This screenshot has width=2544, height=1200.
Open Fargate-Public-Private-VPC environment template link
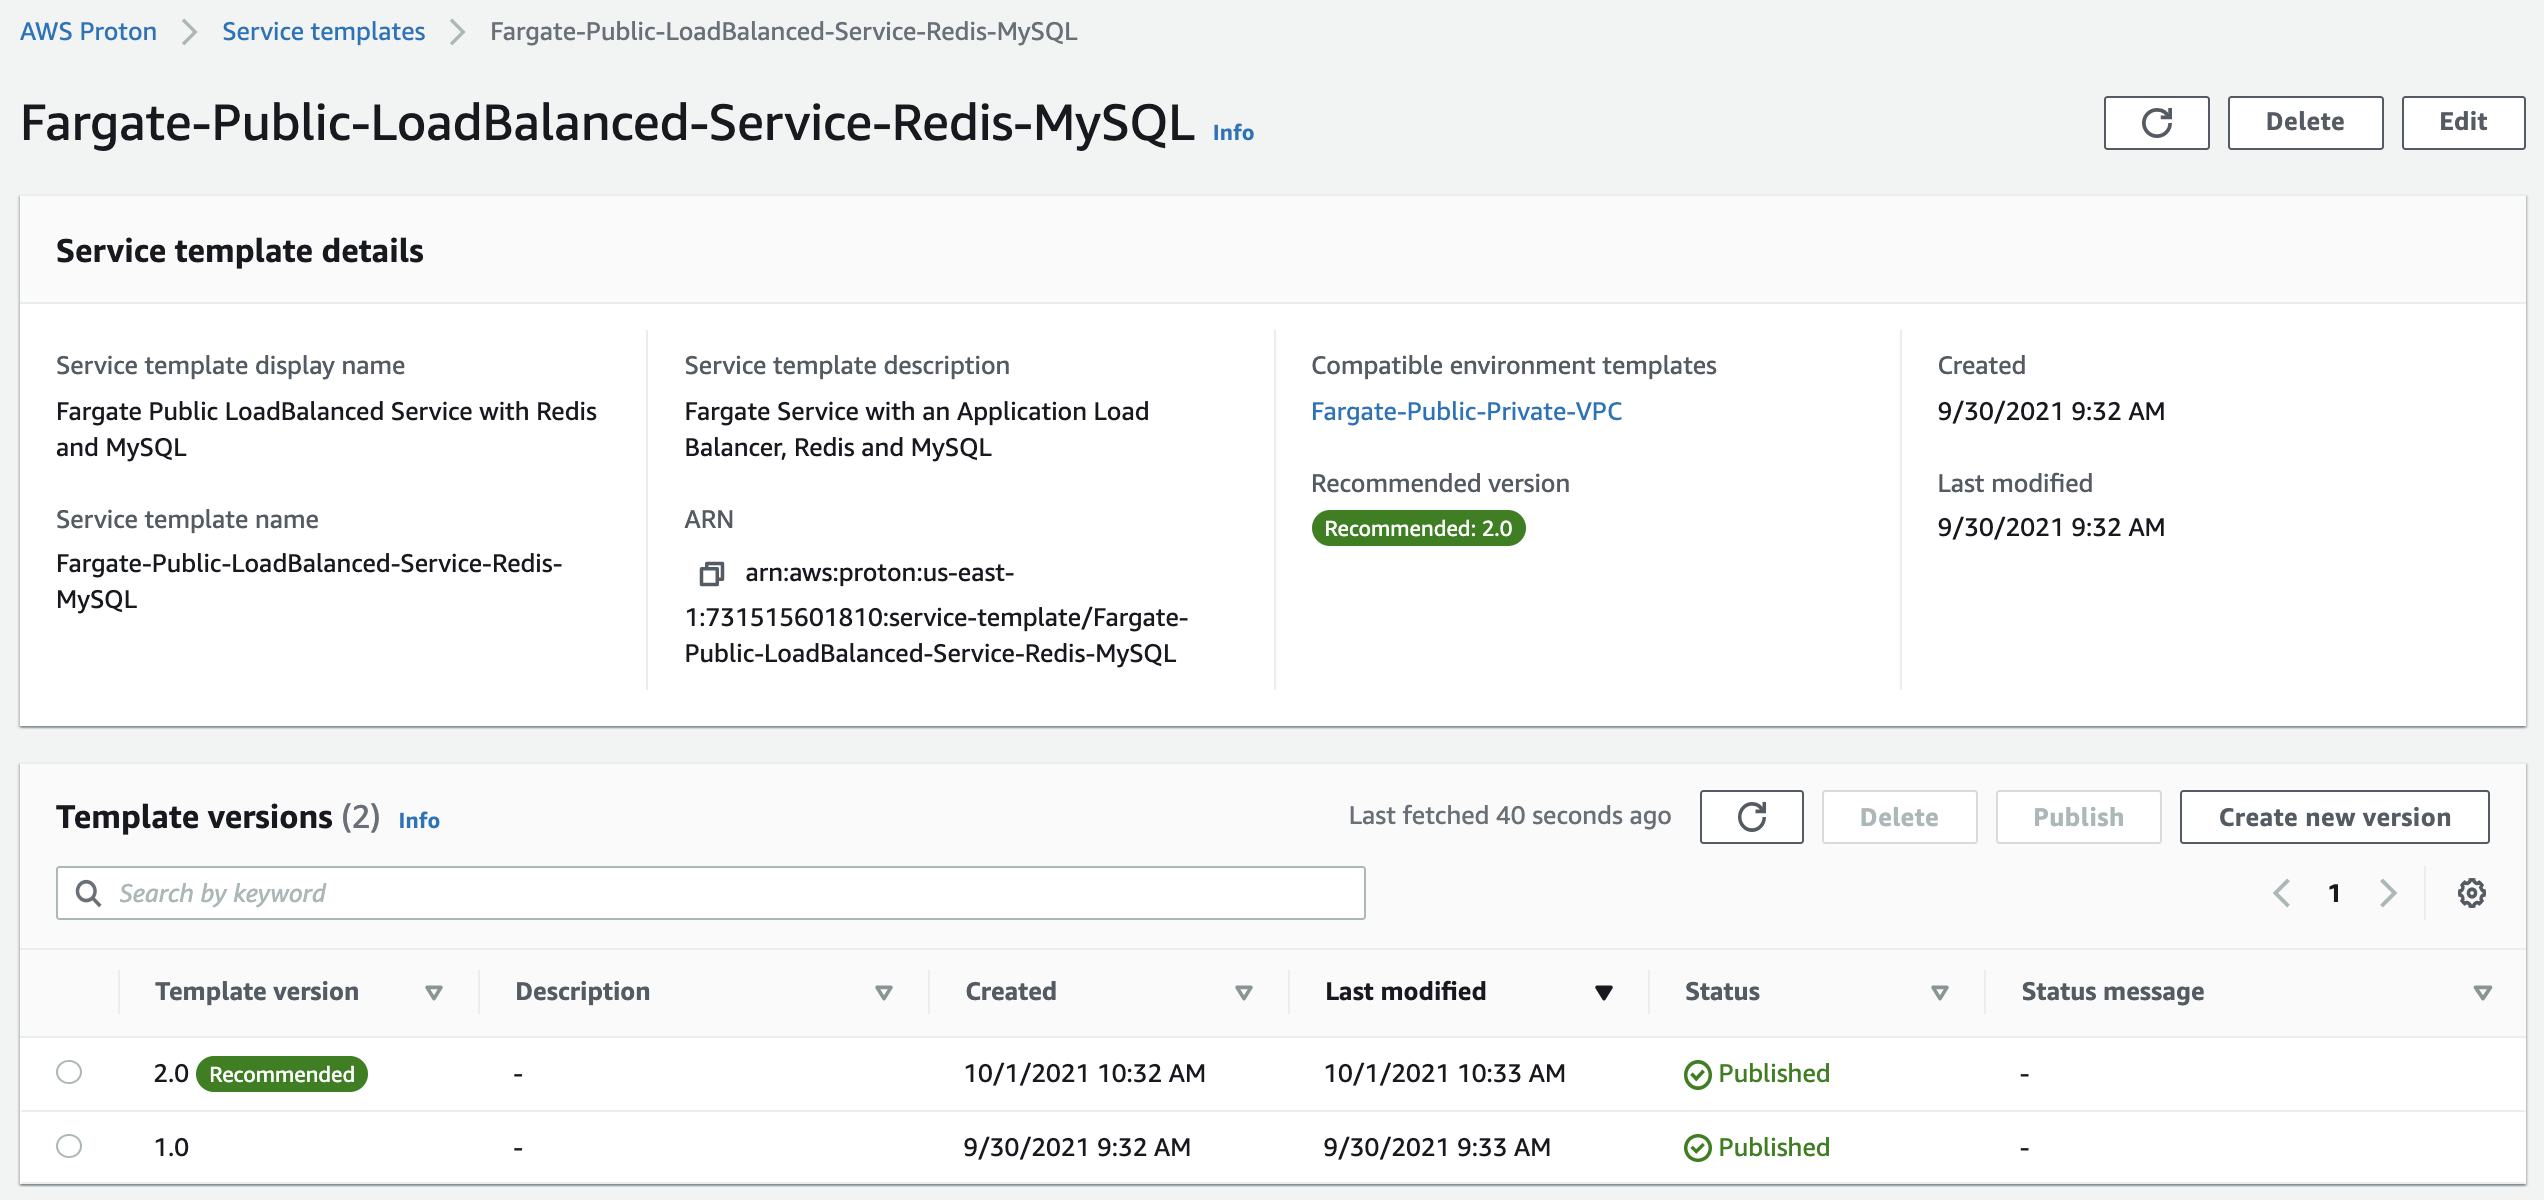[x=1466, y=411]
